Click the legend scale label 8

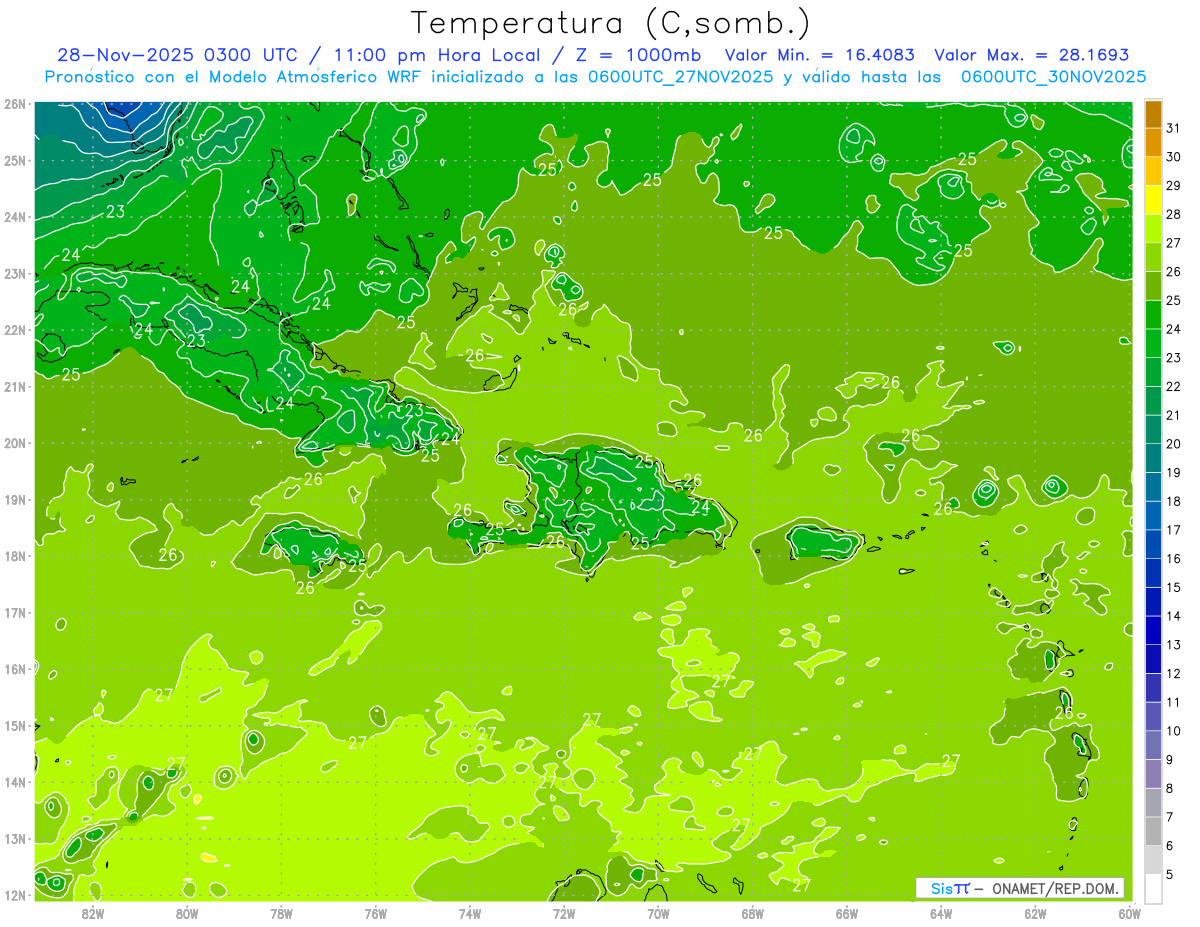click(1170, 789)
